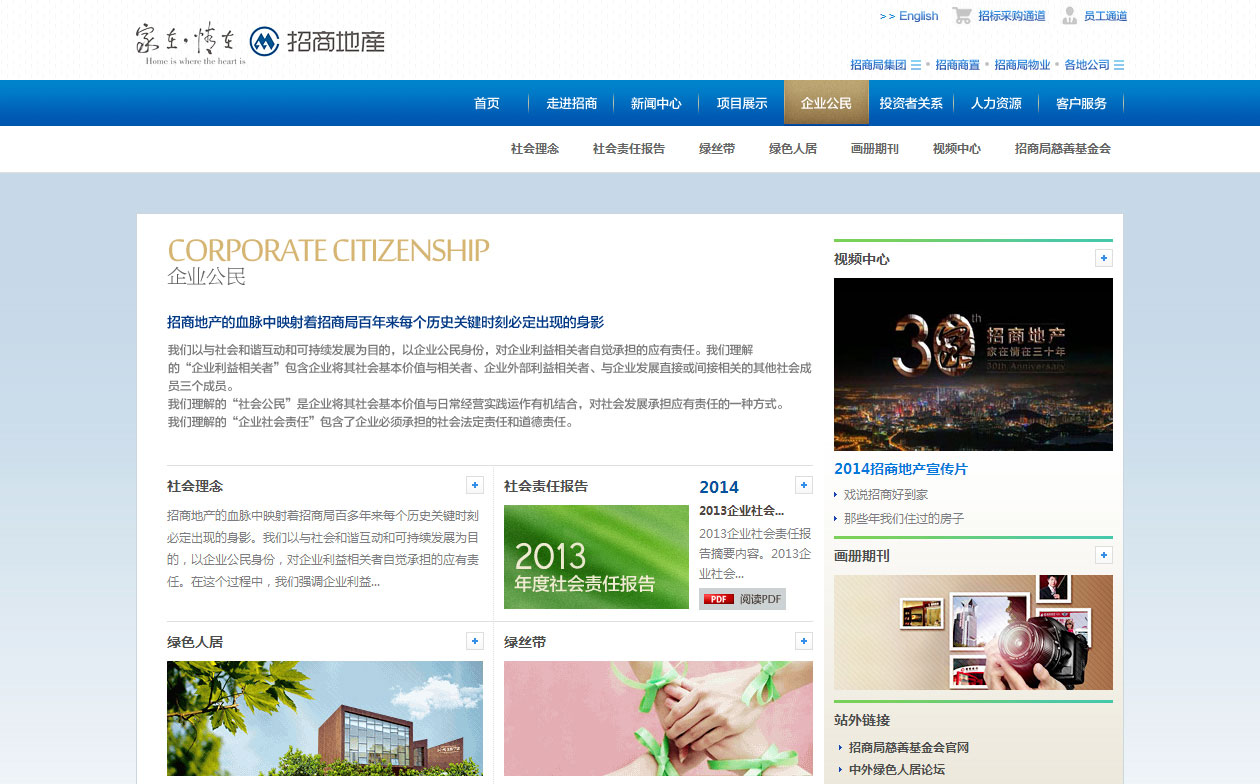Open the 2013年度社会责任报告 green cover image

click(x=596, y=557)
